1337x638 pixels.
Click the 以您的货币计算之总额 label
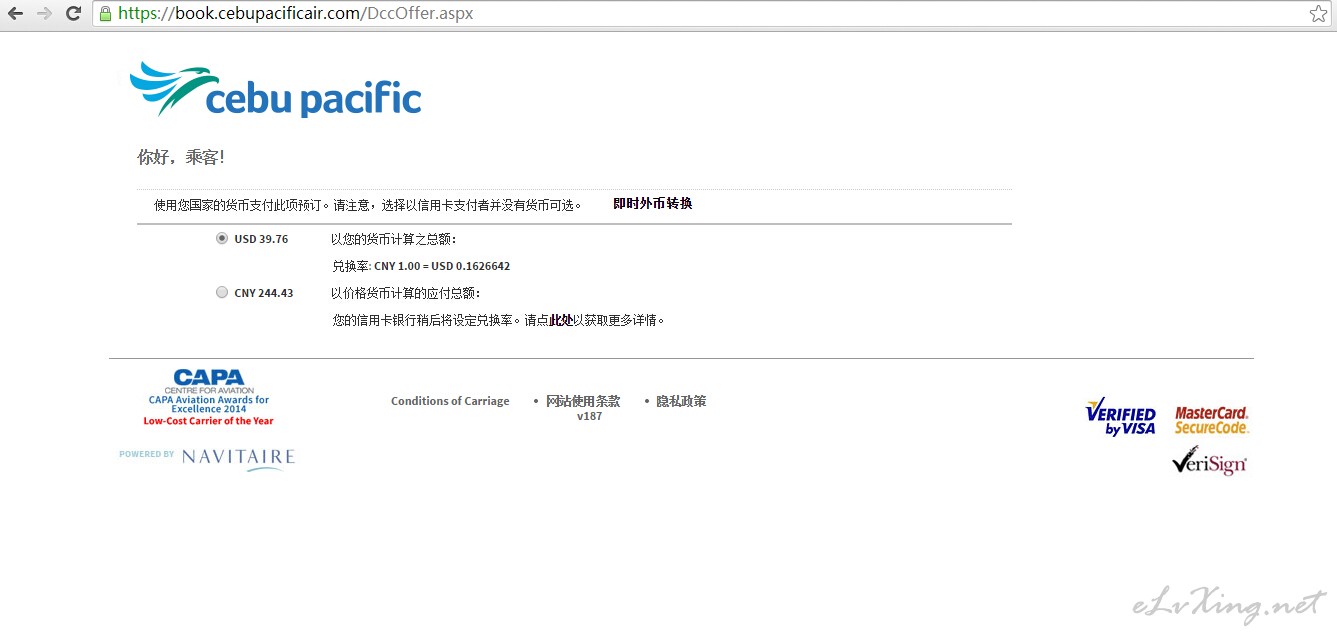pos(394,239)
